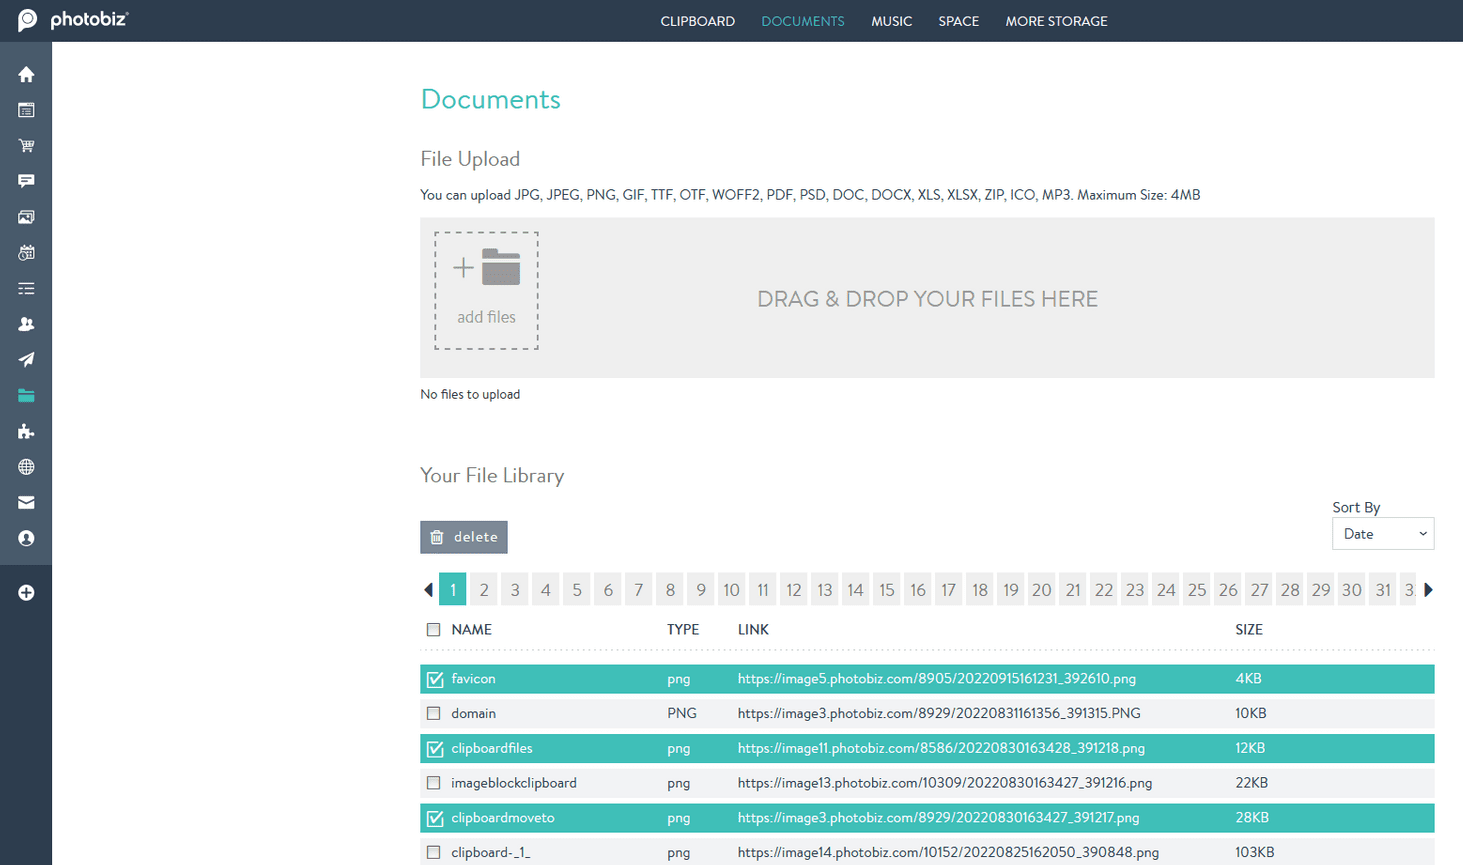Viewport: 1463px width, 865px height.
Task: Select the contacts people icon
Action: [25, 324]
